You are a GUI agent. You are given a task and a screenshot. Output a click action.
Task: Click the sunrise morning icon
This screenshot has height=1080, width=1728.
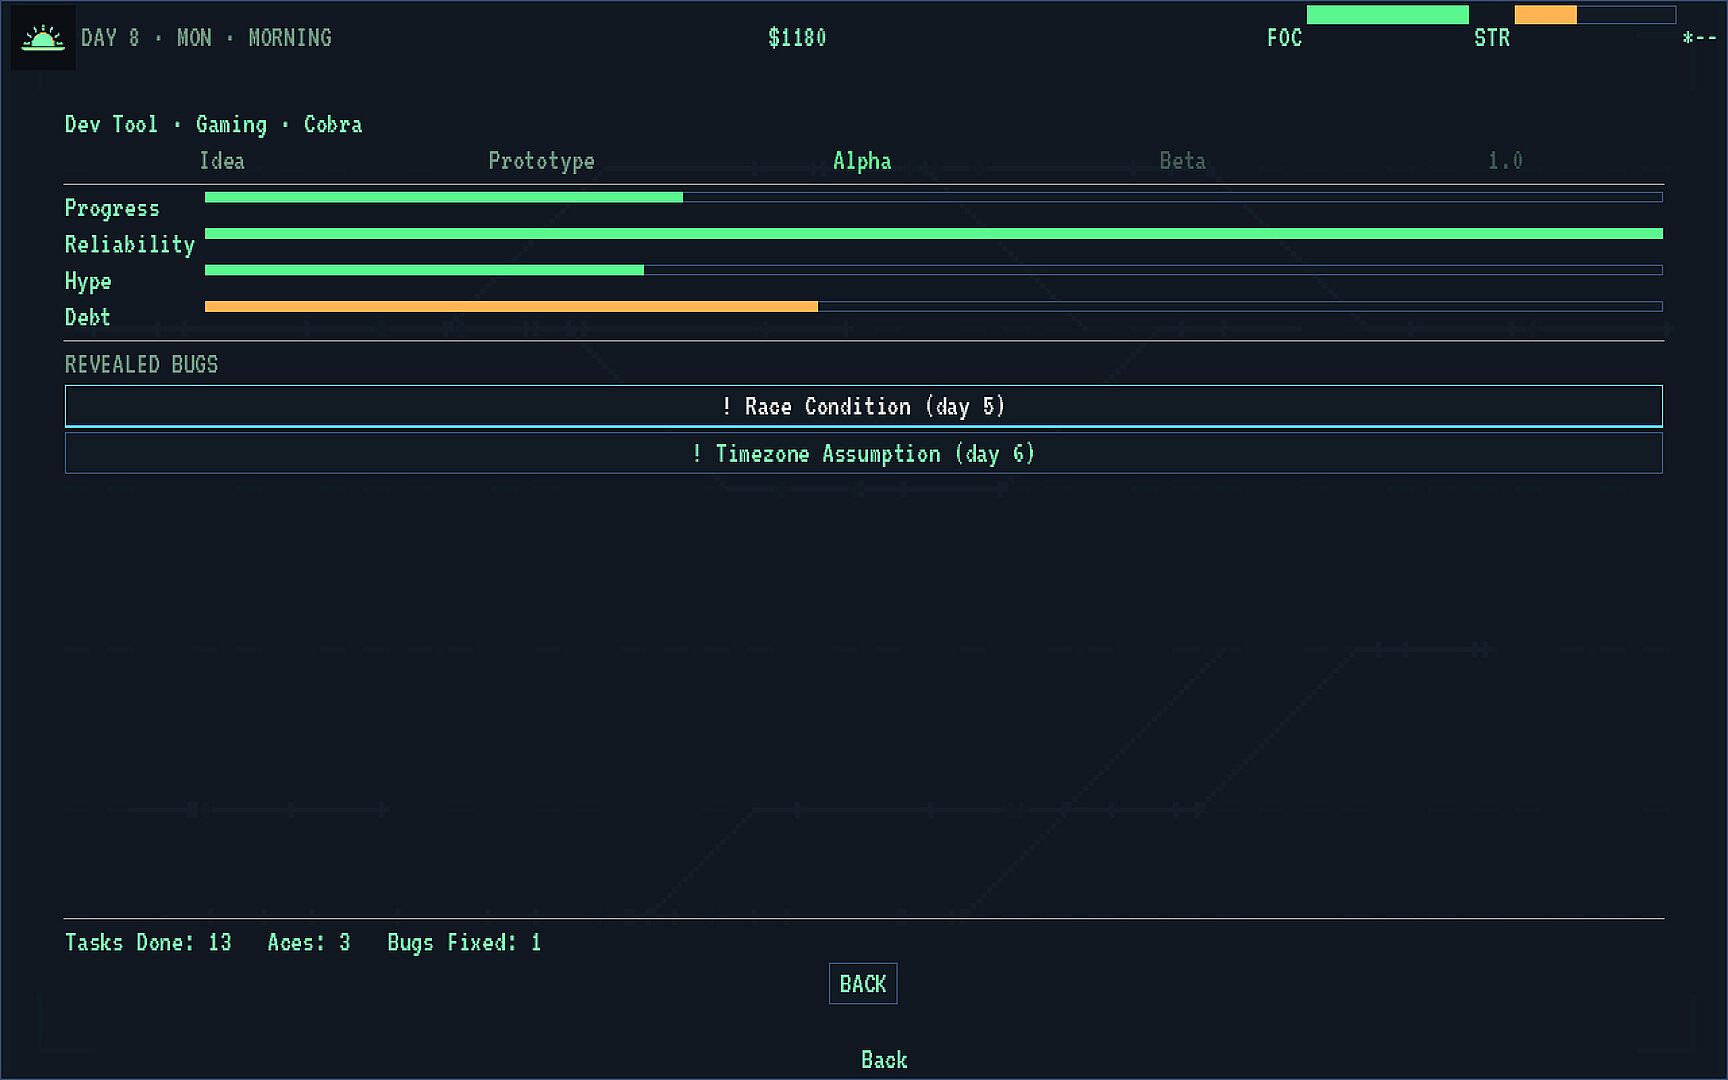point(43,38)
